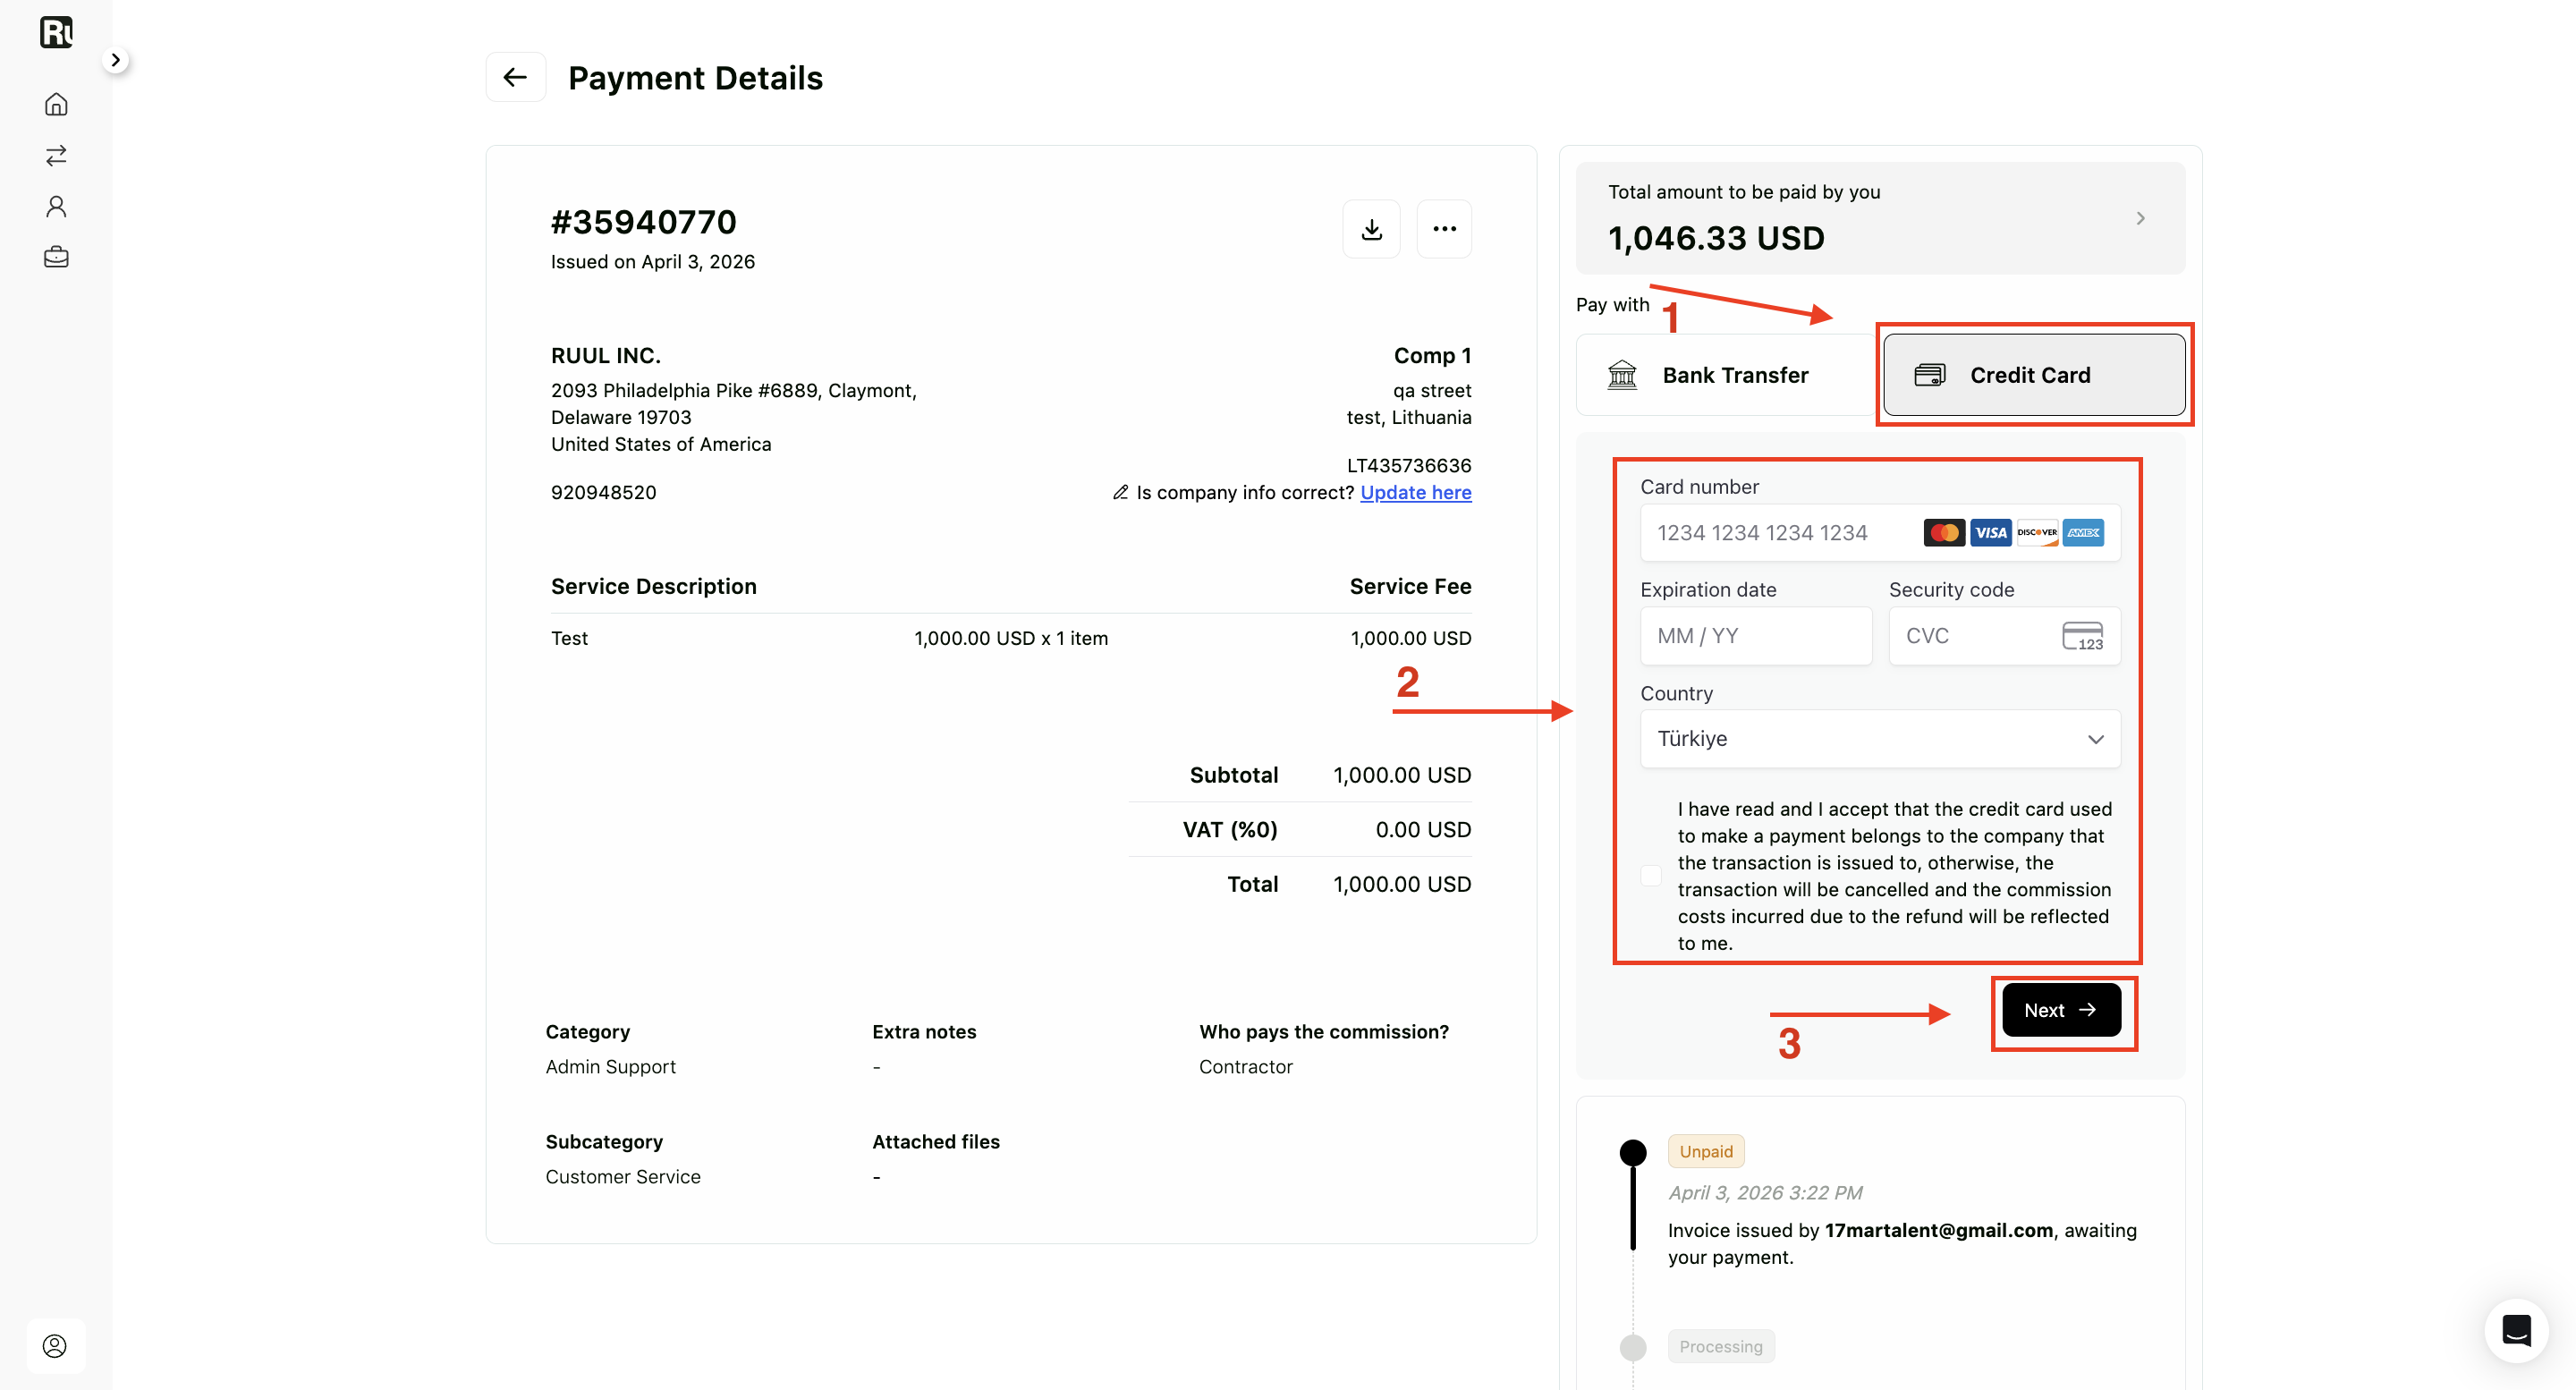Click the Total 1,000.00 USD value
The image size is (2576, 1390).
pyautogui.click(x=1401, y=884)
